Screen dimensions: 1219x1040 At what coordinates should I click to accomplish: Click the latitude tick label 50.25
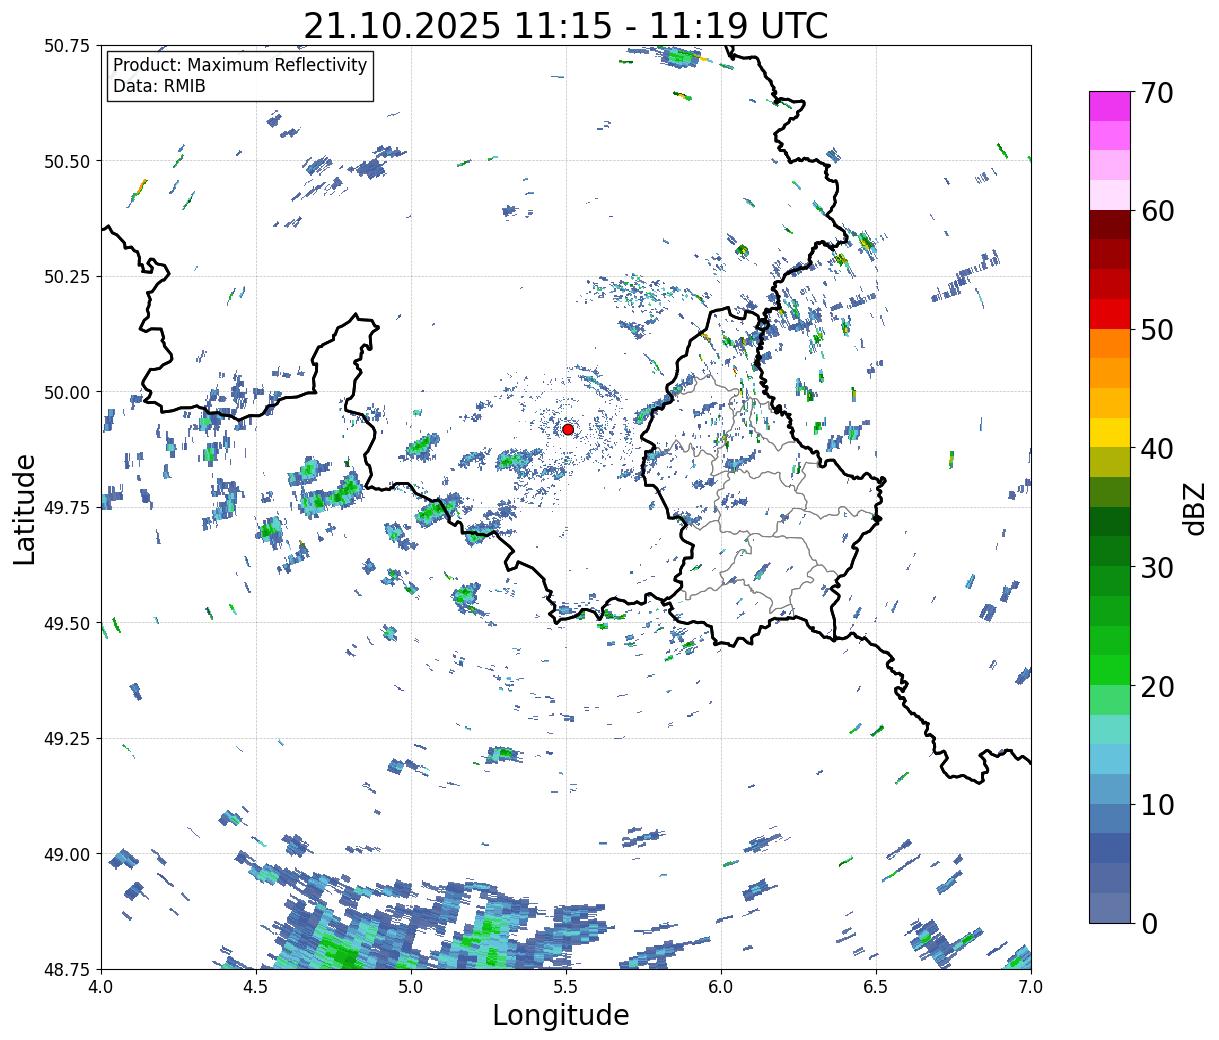click(x=67, y=277)
